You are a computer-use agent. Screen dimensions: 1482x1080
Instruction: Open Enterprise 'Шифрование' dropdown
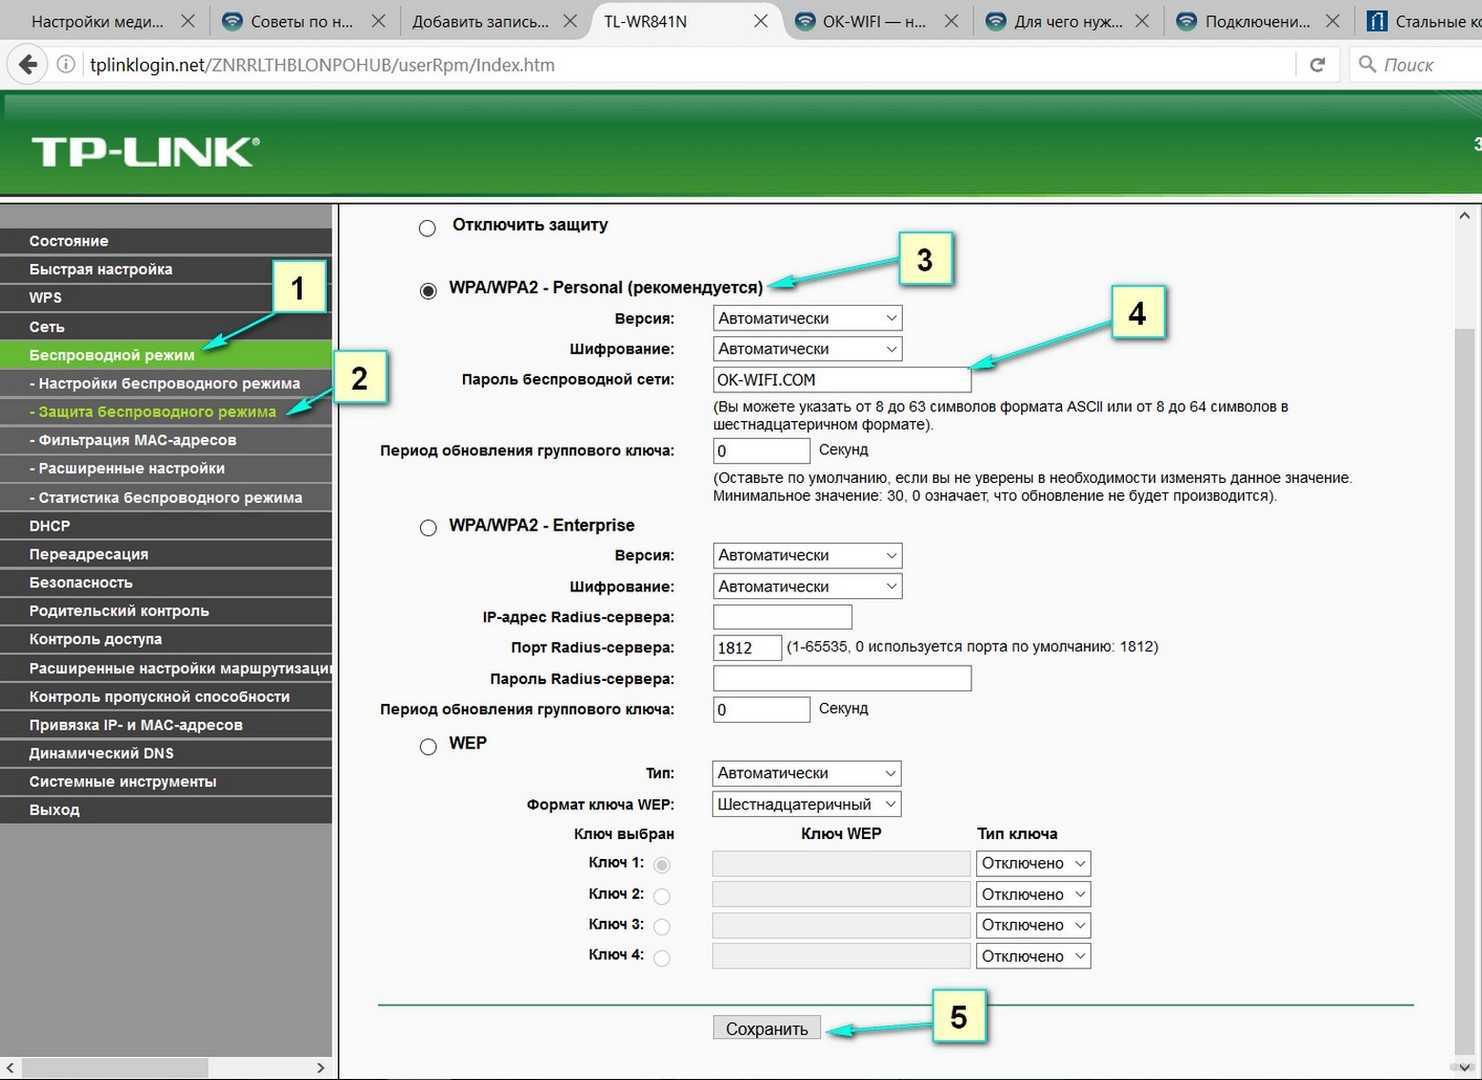coord(807,587)
